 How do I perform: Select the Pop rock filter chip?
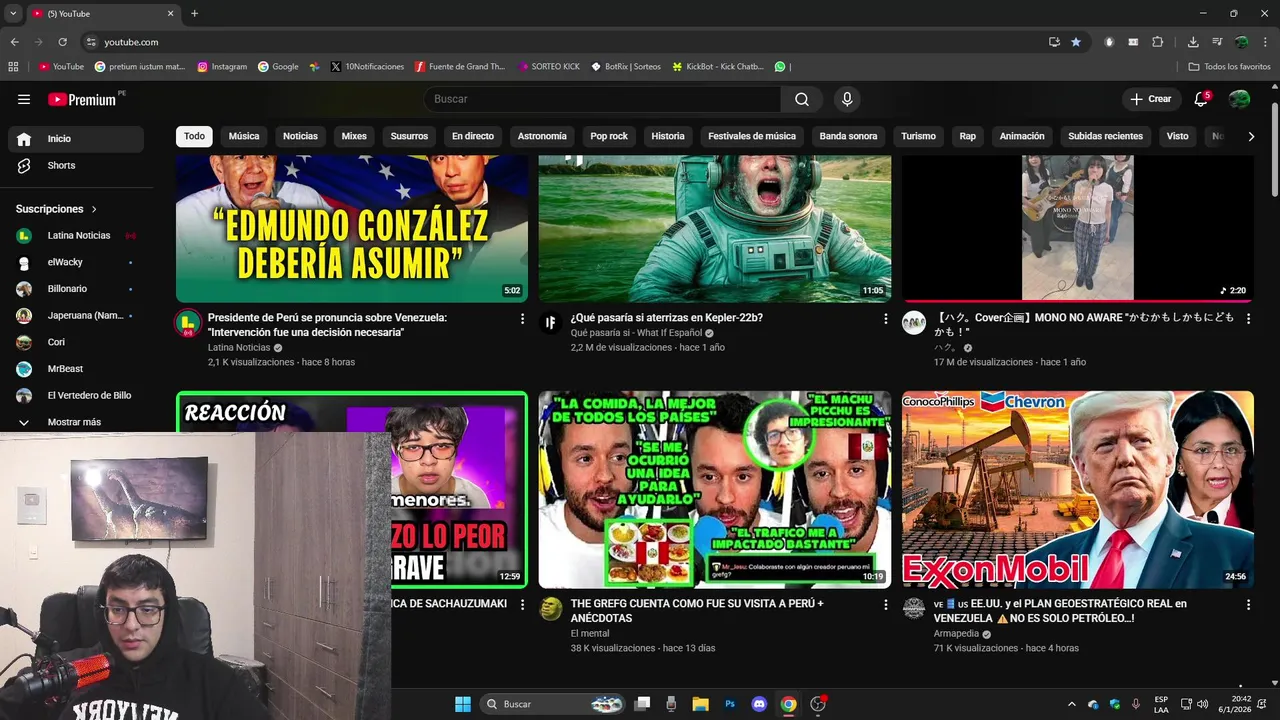609,136
